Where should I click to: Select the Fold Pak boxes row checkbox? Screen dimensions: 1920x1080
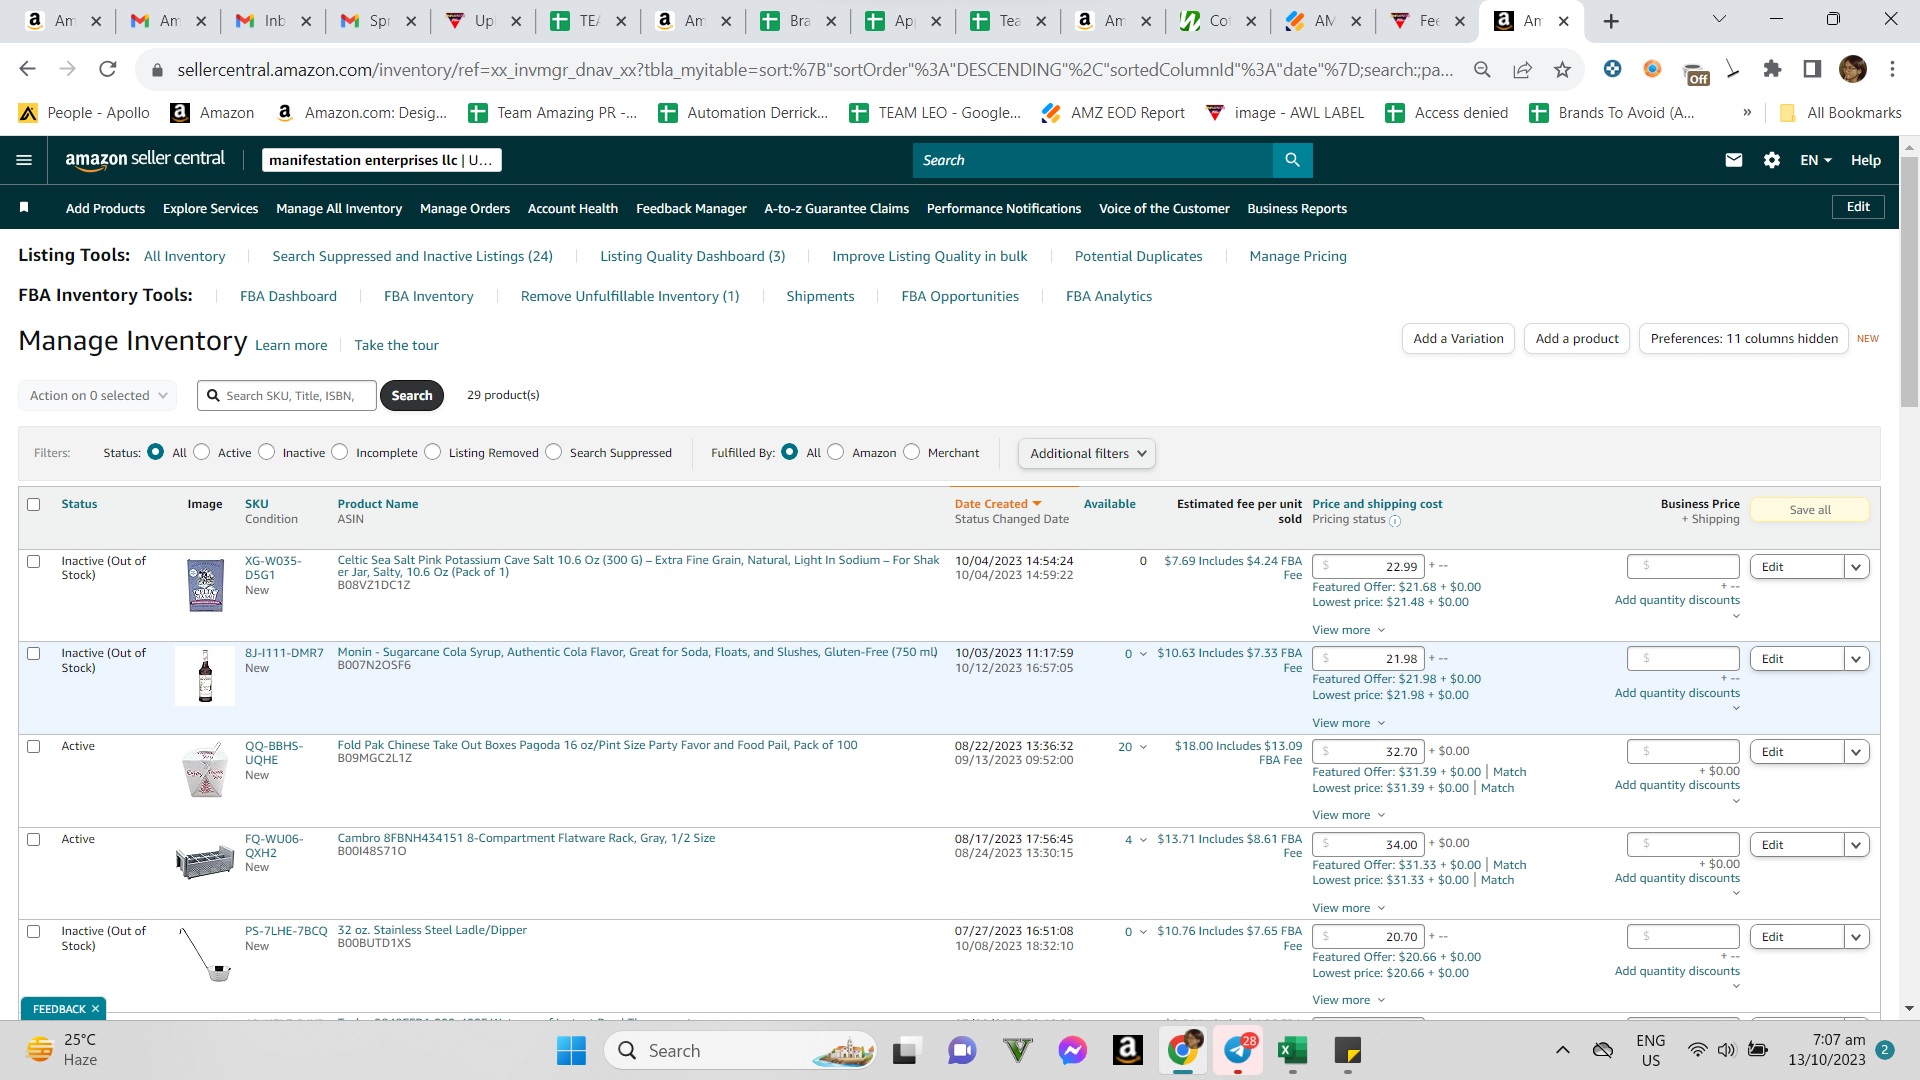(x=33, y=747)
